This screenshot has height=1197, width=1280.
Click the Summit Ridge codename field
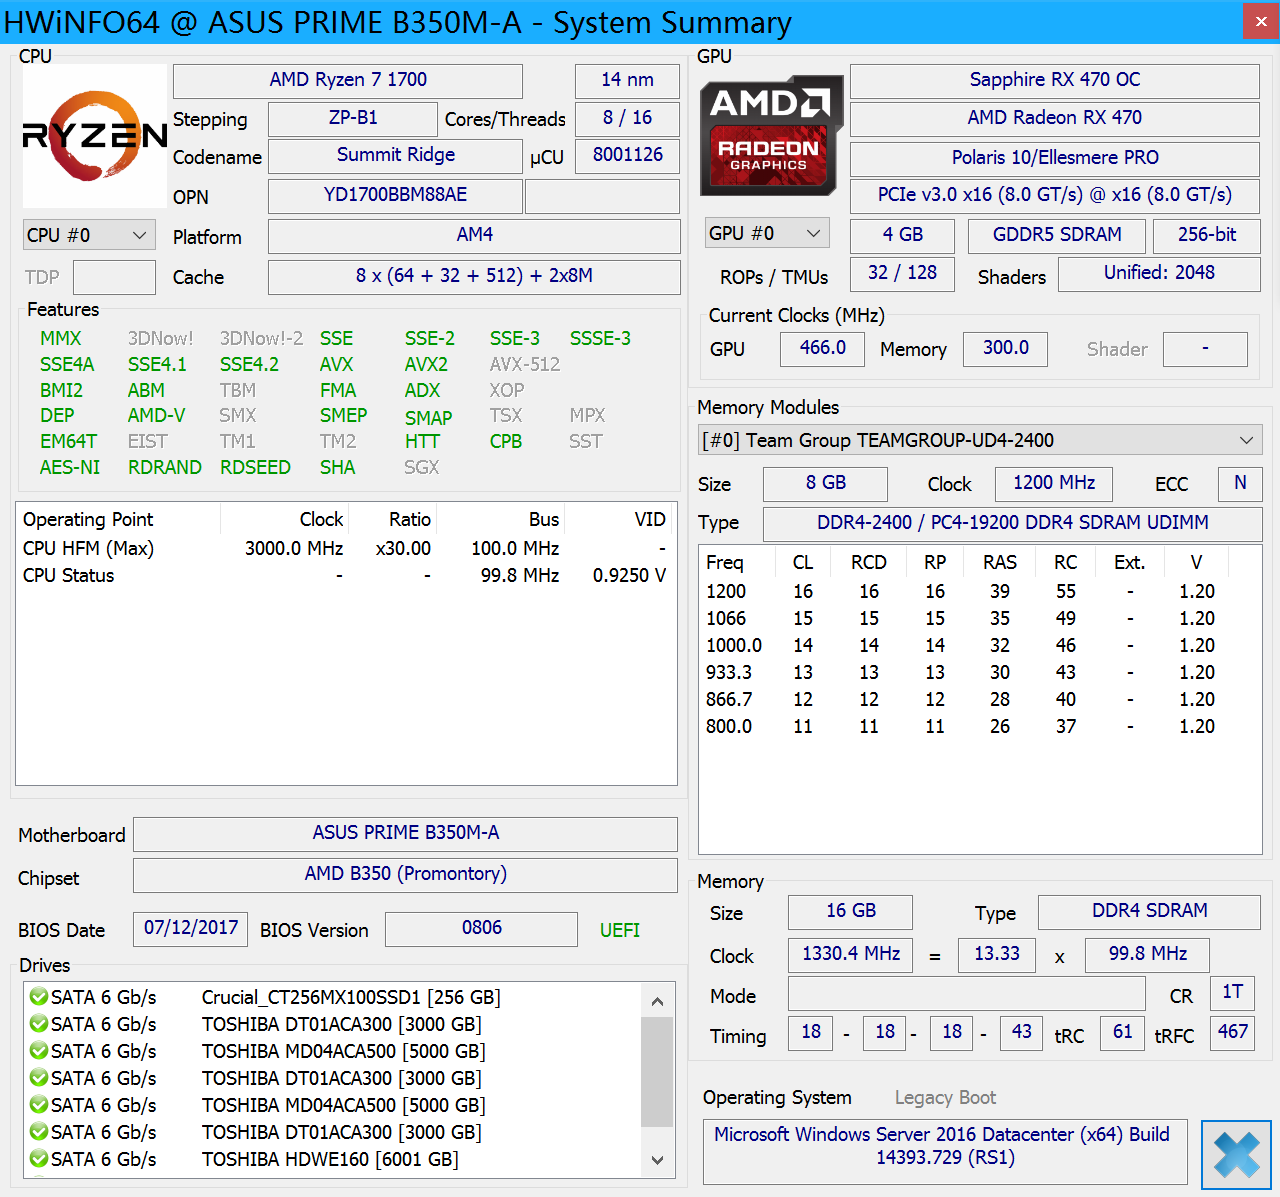tap(395, 155)
